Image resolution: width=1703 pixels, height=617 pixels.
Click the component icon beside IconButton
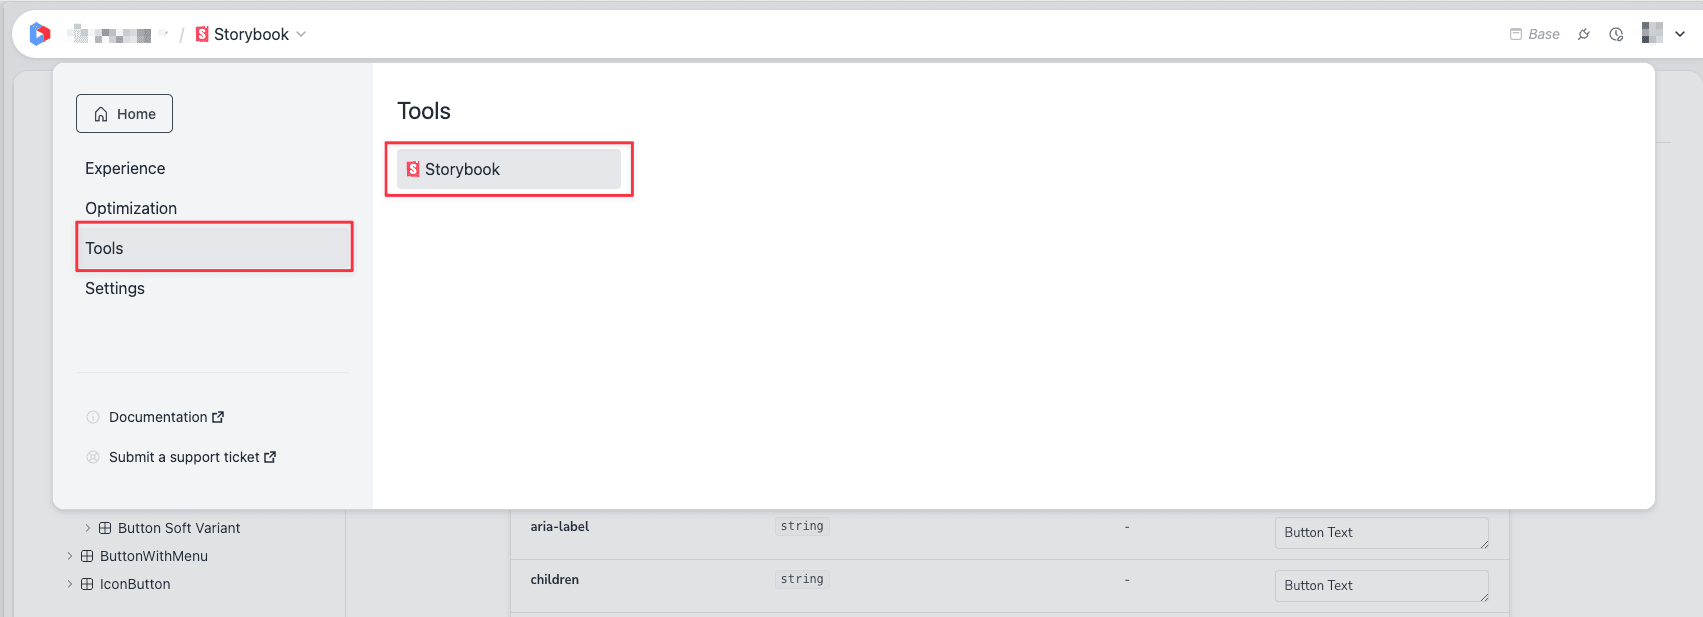87,584
